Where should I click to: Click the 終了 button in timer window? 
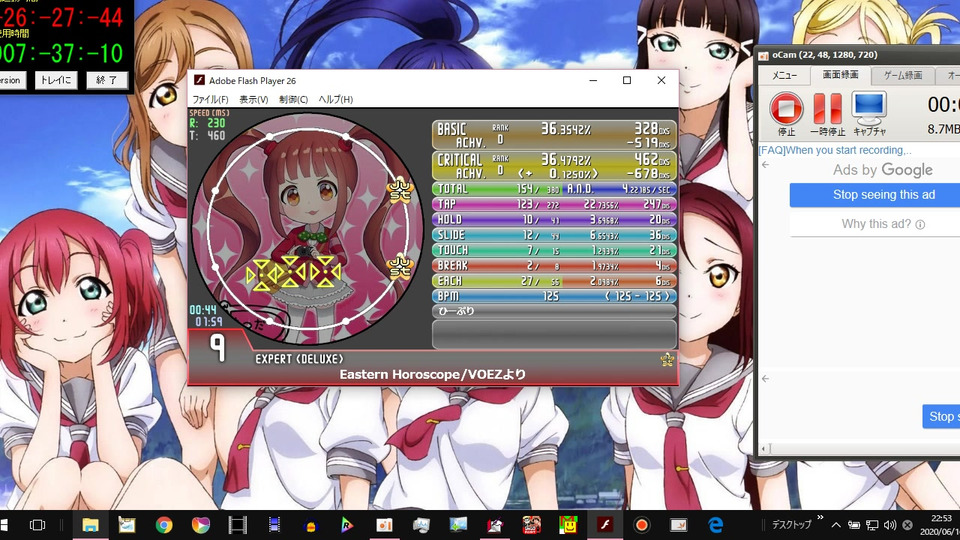click(107, 80)
